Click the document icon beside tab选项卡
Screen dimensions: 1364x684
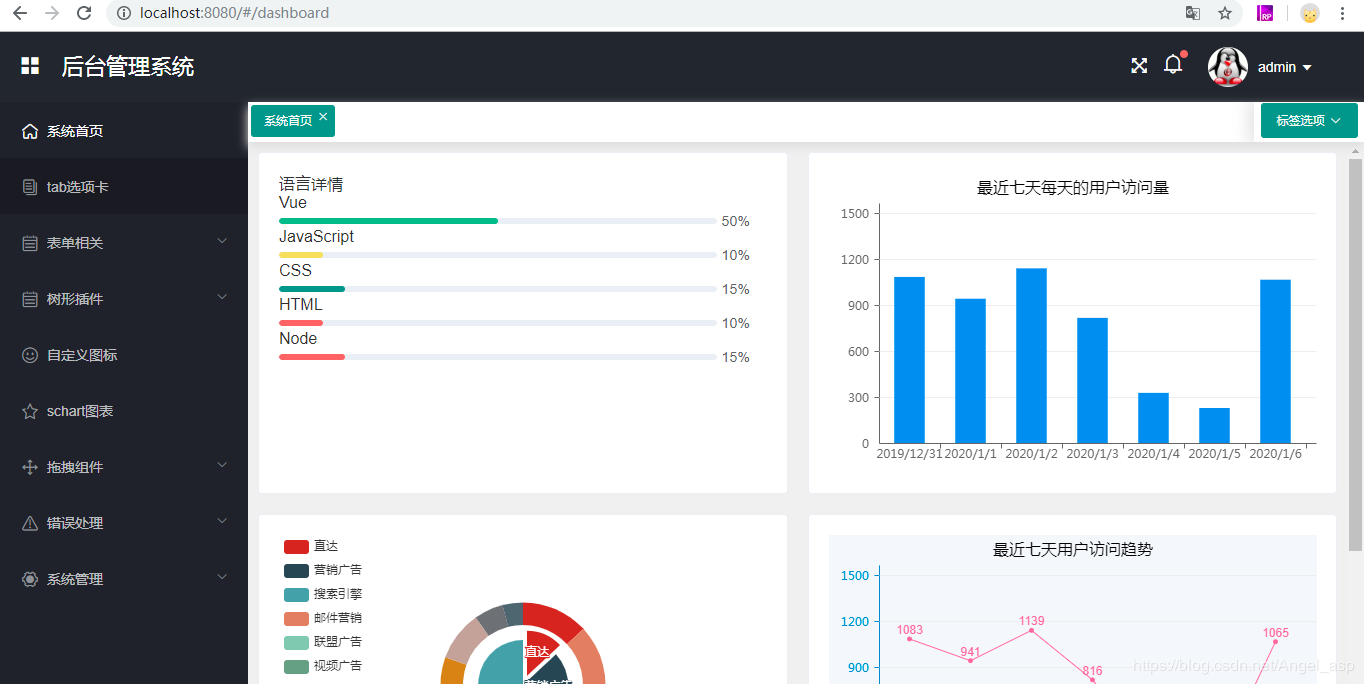pos(30,187)
